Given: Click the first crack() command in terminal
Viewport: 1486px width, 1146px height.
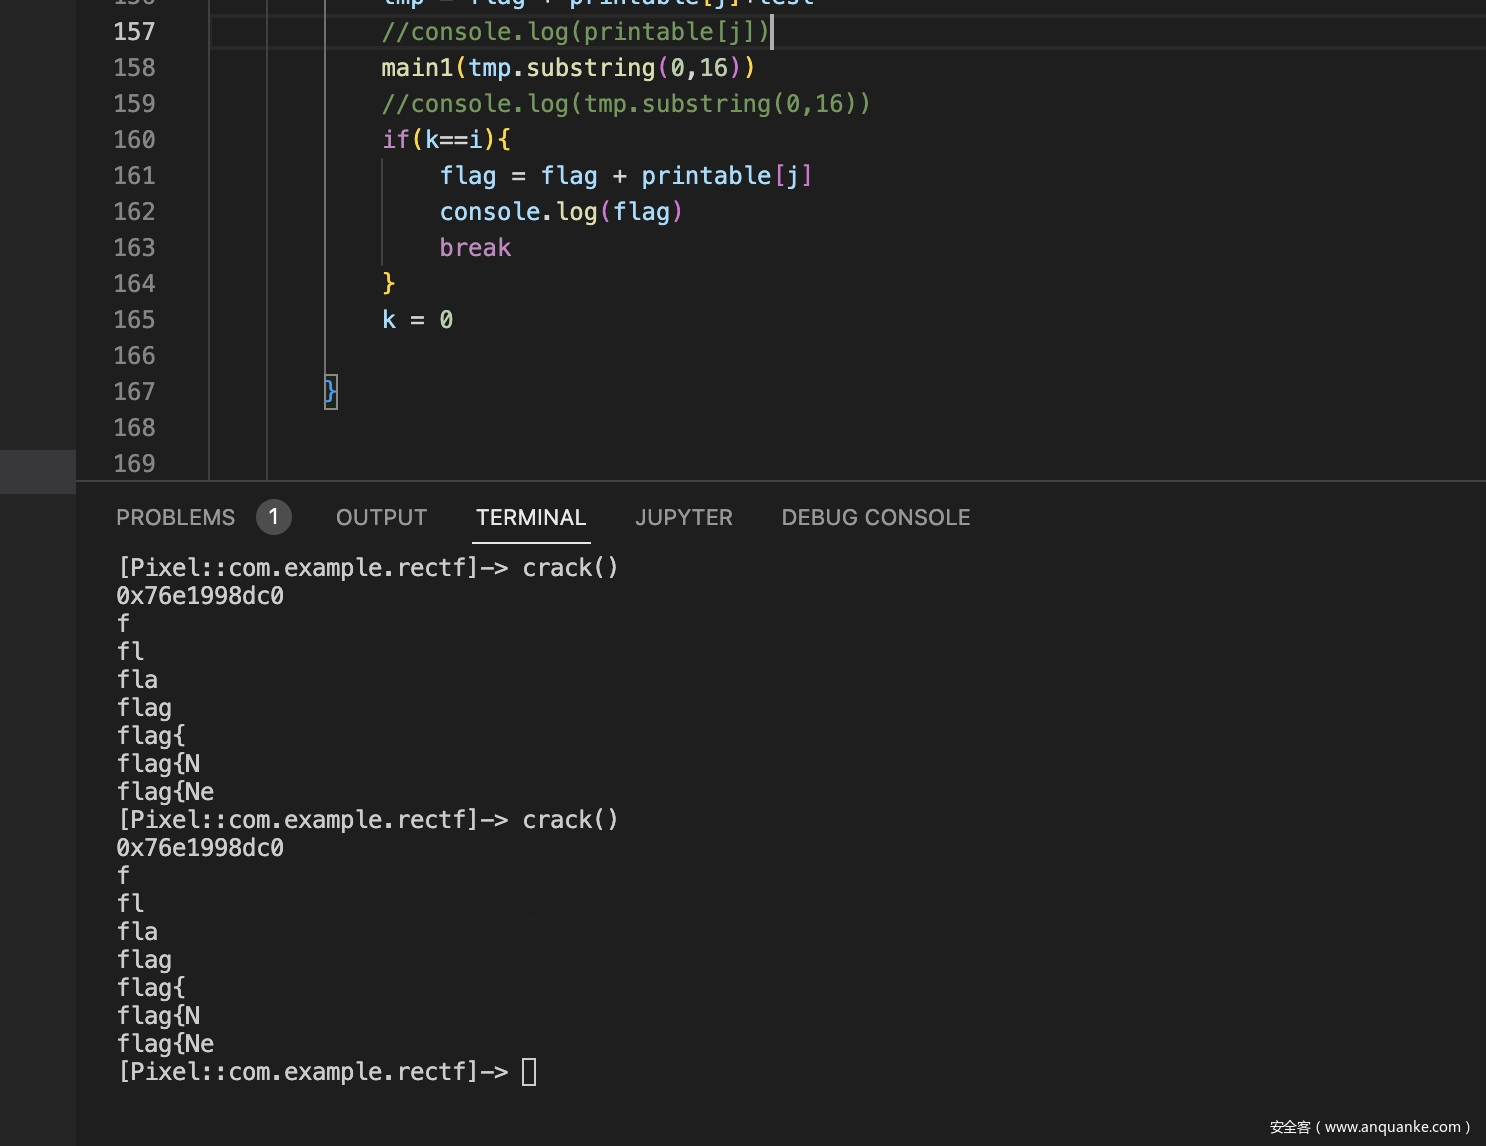Looking at the screenshot, I should click(570, 568).
